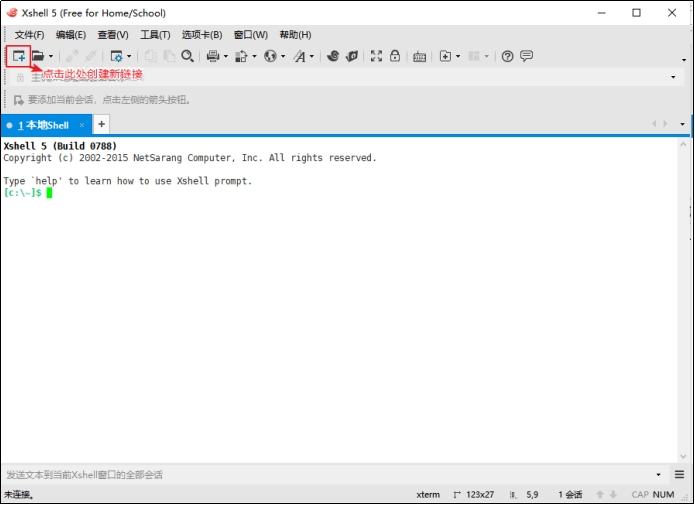Open the 文件(F) menu
Screen dimensions: 695x505
point(29,35)
